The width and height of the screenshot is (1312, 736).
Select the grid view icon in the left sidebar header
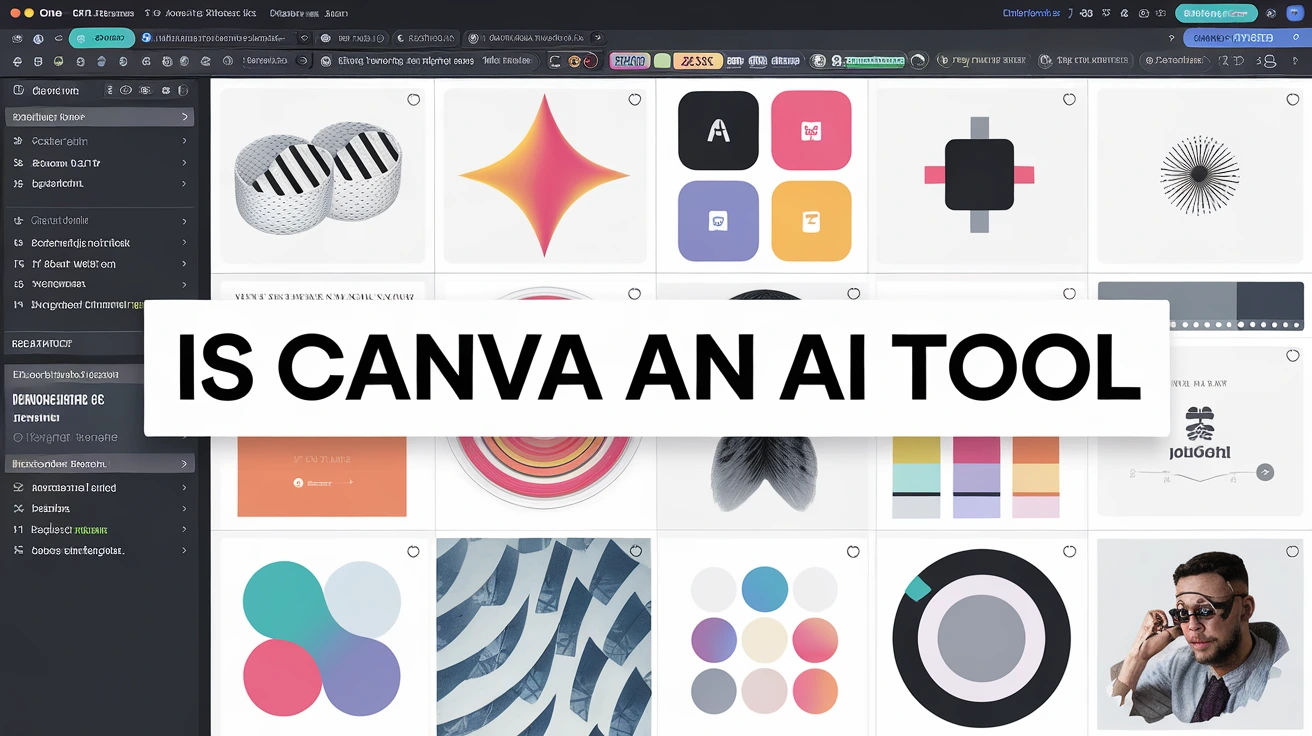(x=146, y=89)
